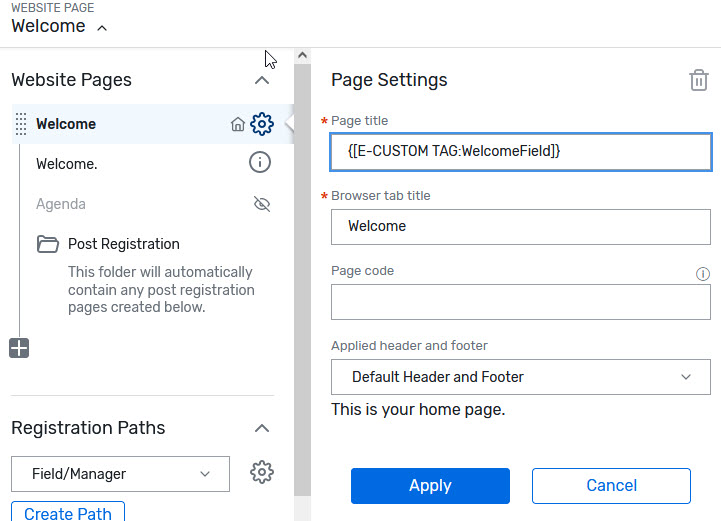Cancel the page settings changes
This screenshot has width=721, height=521.
click(611, 486)
